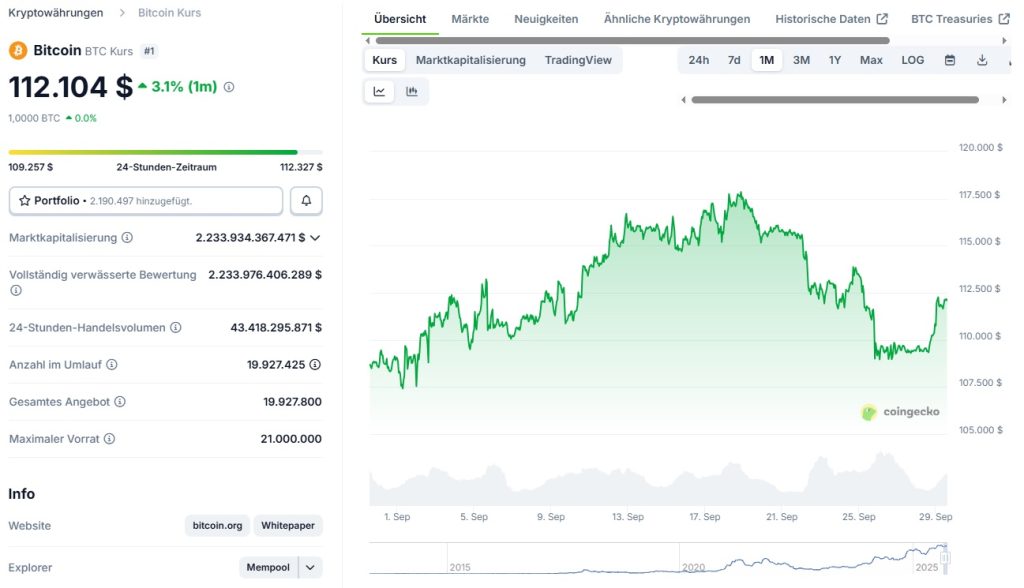This screenshot has width=1024, height=588.
Task: Click the tab bar horizontal scrollbar
Action: [632, 41]
